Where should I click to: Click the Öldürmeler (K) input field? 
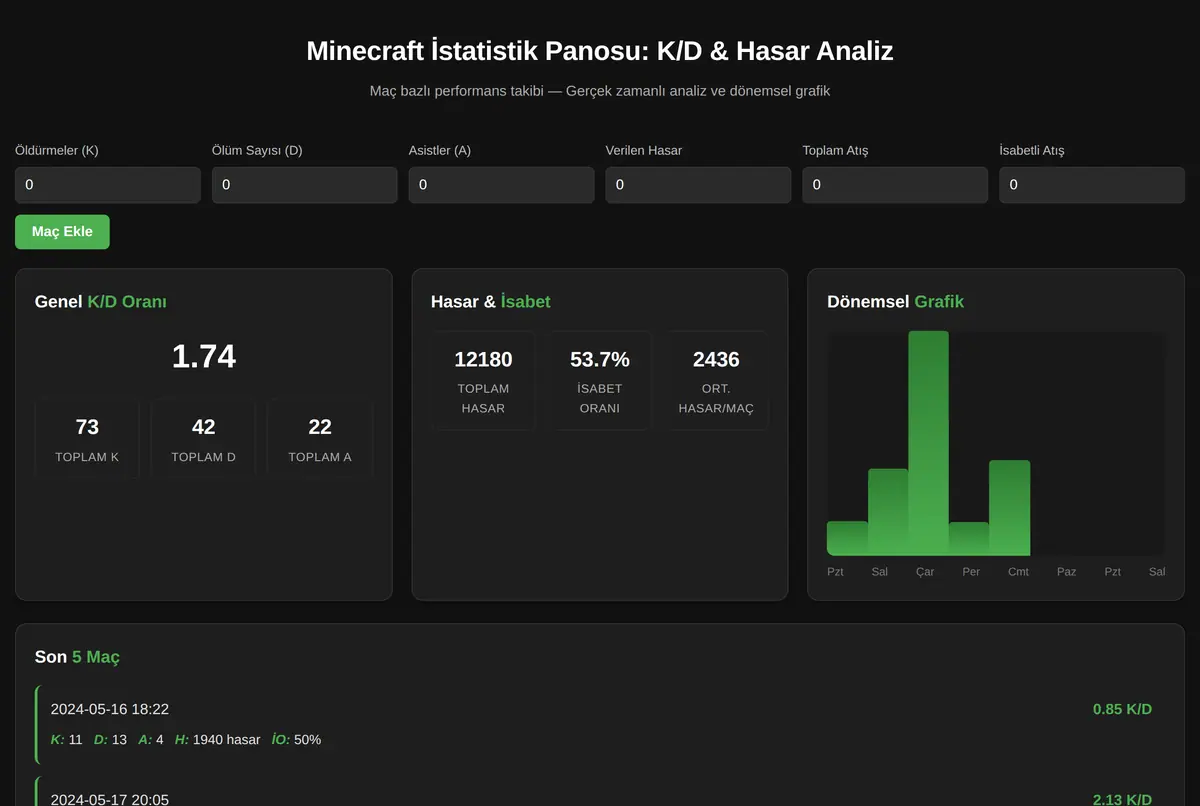[x=108, y=185]
